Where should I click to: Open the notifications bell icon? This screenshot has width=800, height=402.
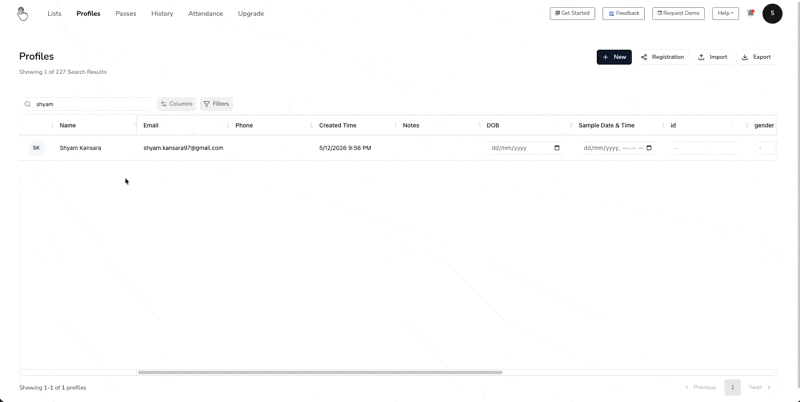point(751,13)
